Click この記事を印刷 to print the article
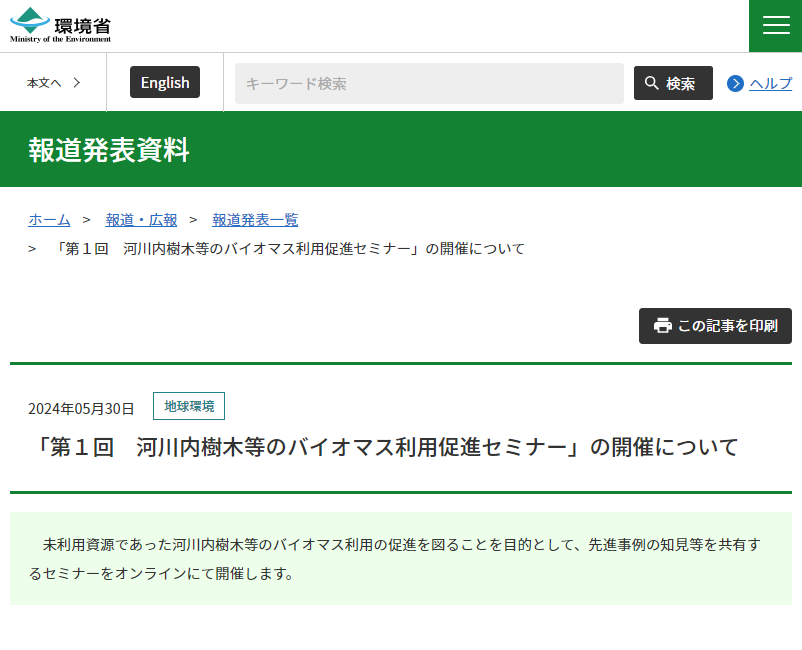The width and height of the screenshot is (802, 650). (x=715, y=325)
